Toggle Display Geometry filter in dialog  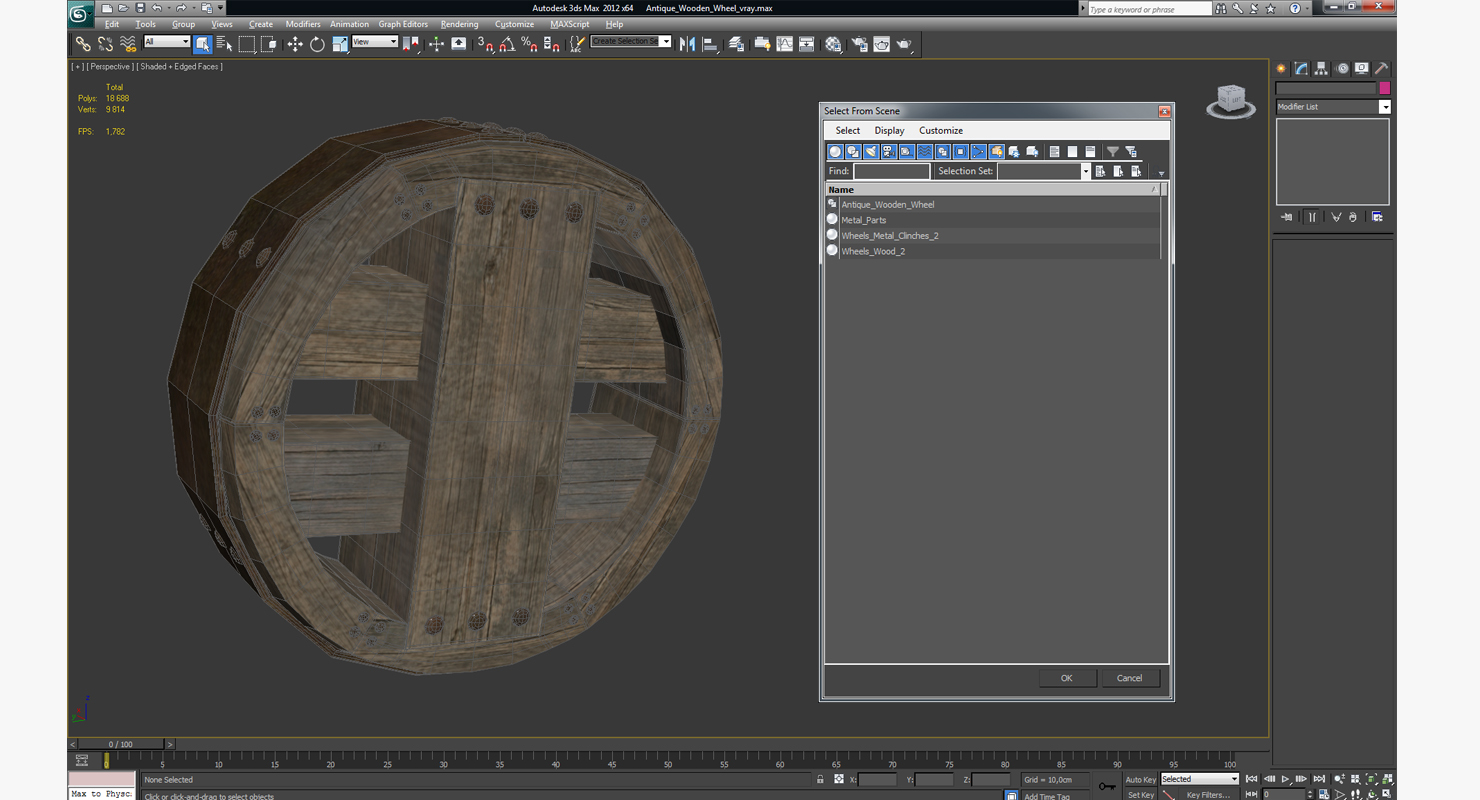pos(835,152)
